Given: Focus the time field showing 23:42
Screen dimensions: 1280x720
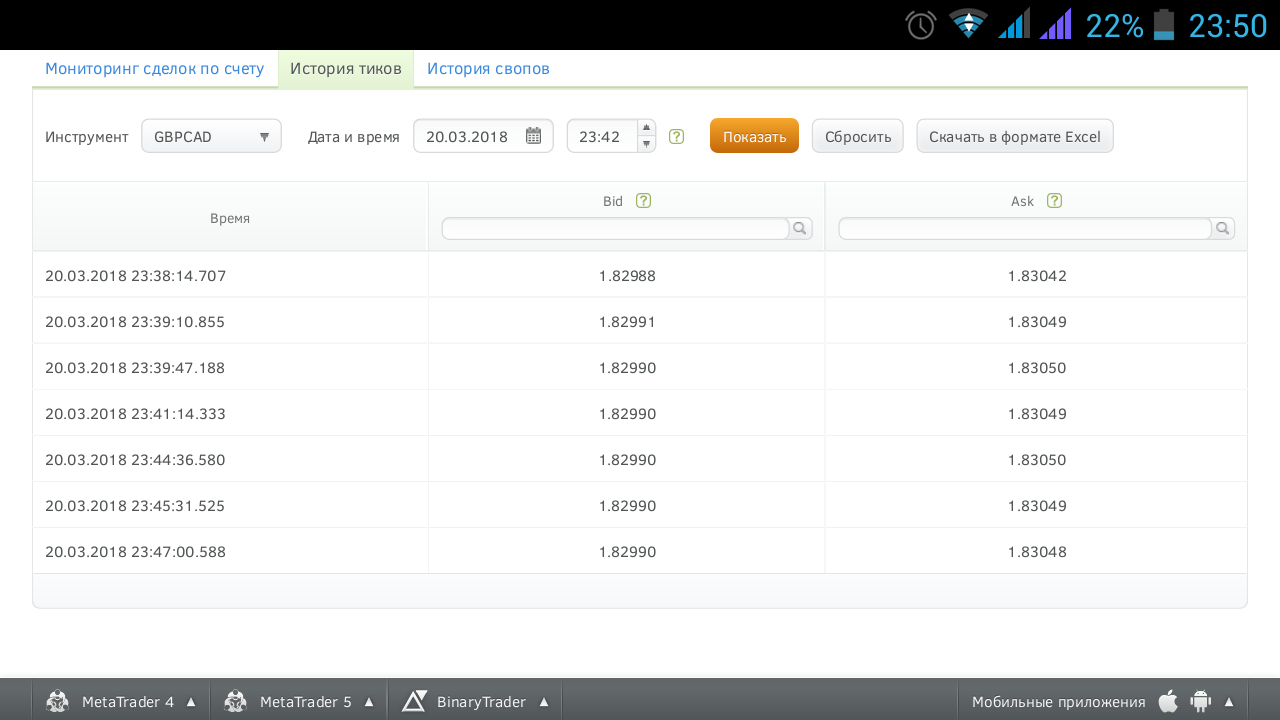Looking at the screenshot, I should pyautogui.click(x=603, y=137).
